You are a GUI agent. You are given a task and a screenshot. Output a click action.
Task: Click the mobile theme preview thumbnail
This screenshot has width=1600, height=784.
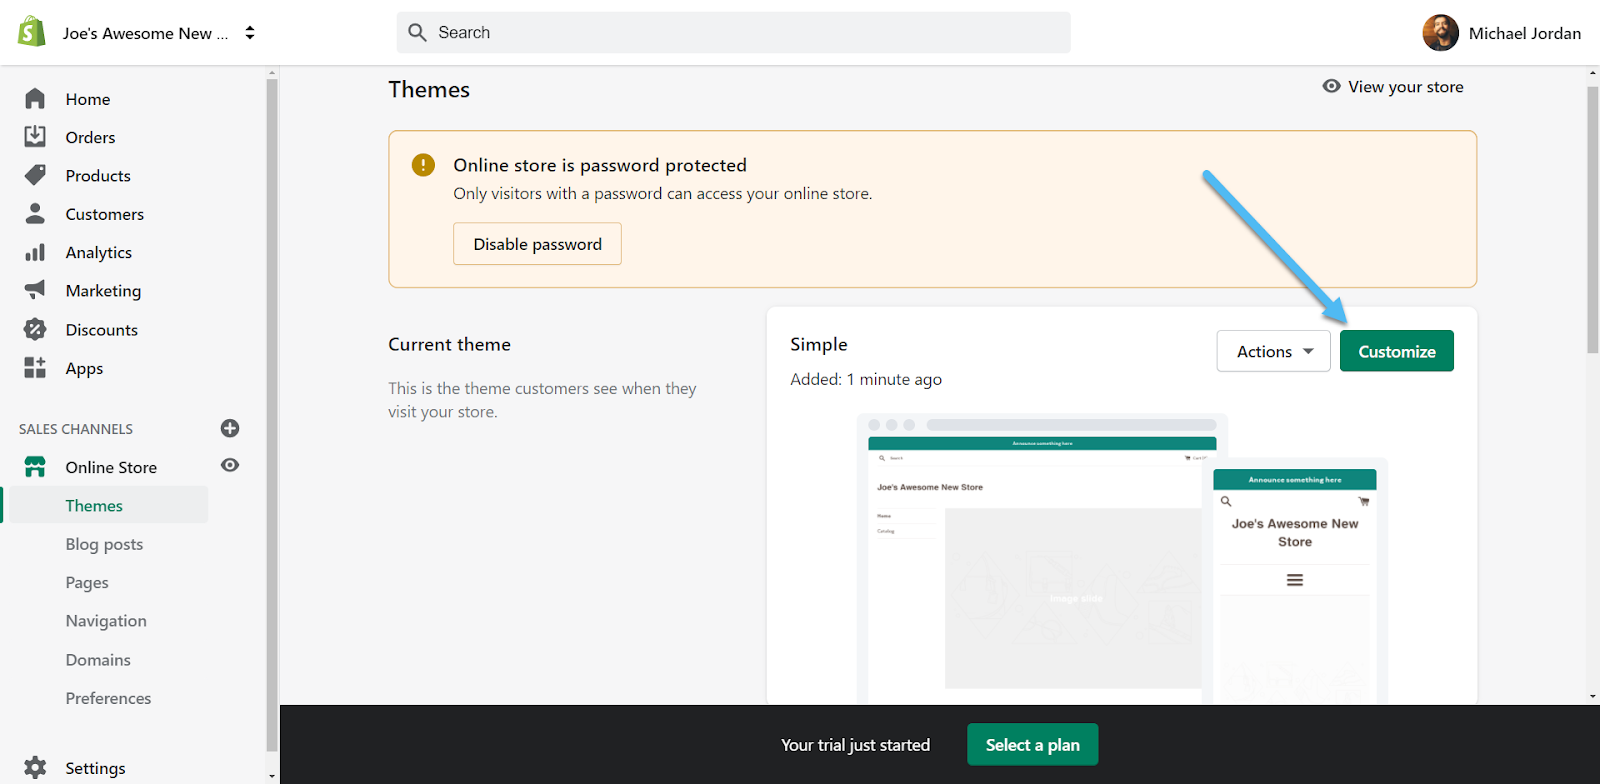pyautogui.click(x=1295, y=580)
